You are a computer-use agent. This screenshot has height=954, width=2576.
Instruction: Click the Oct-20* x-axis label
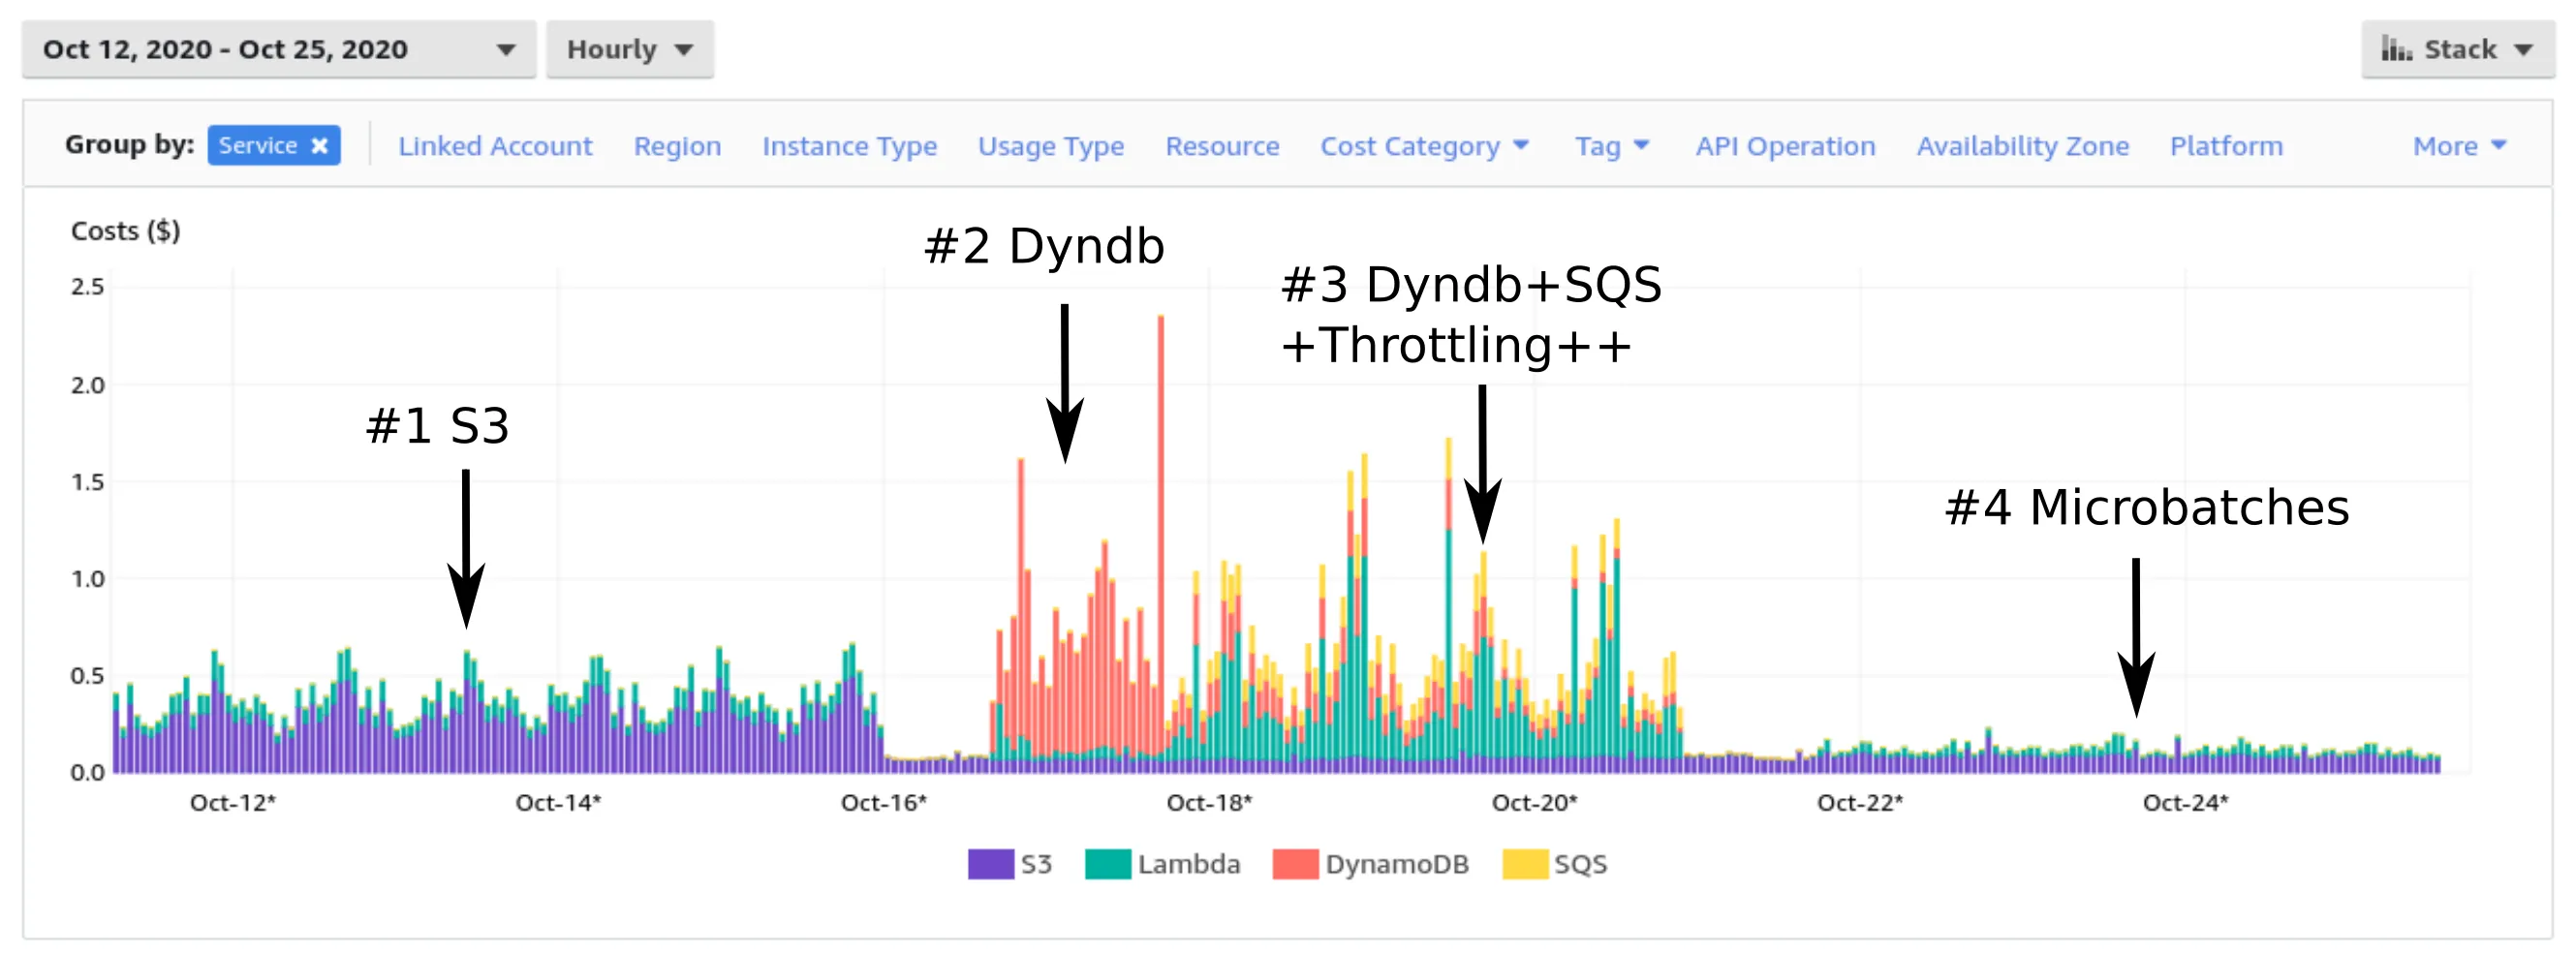[x=1534, y=803]
